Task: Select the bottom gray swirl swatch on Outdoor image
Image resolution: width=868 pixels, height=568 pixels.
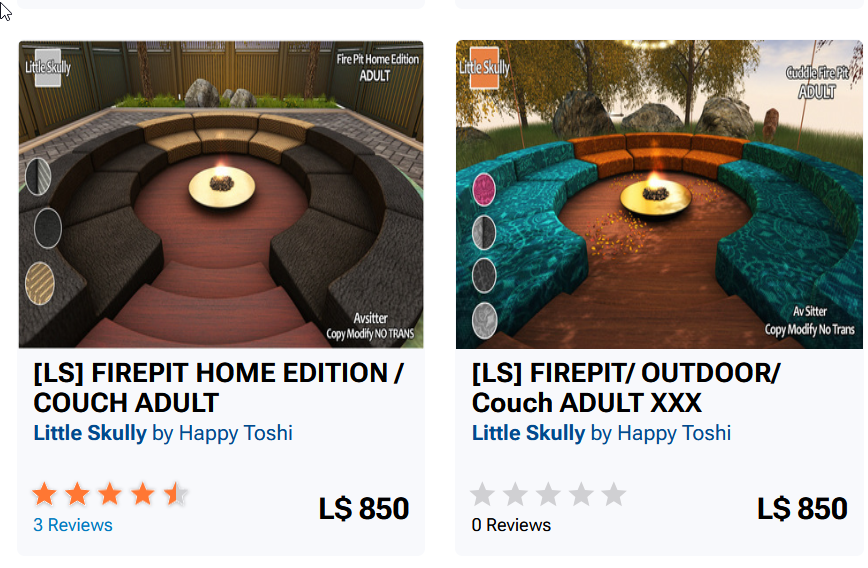Action: 484,321
